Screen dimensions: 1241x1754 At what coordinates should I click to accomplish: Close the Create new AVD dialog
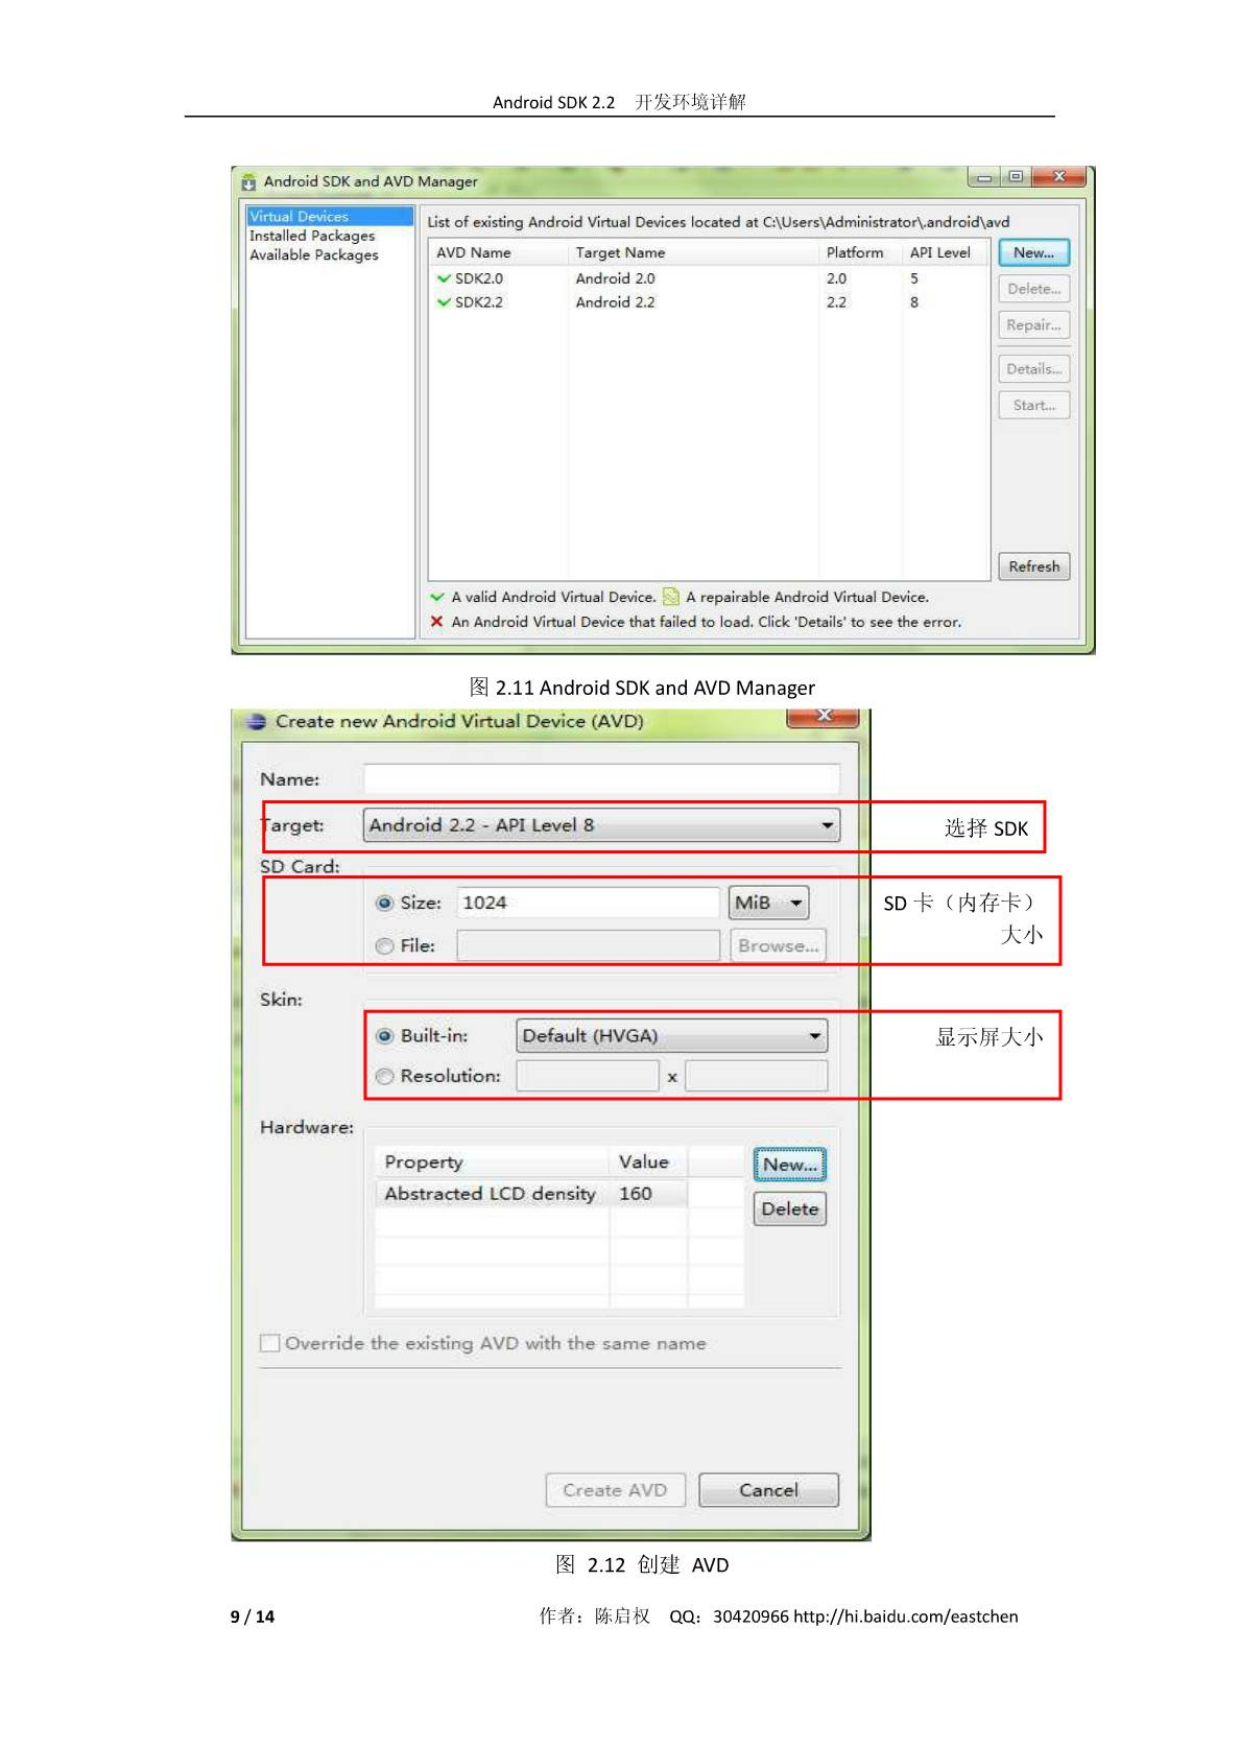tap(823, 716)
